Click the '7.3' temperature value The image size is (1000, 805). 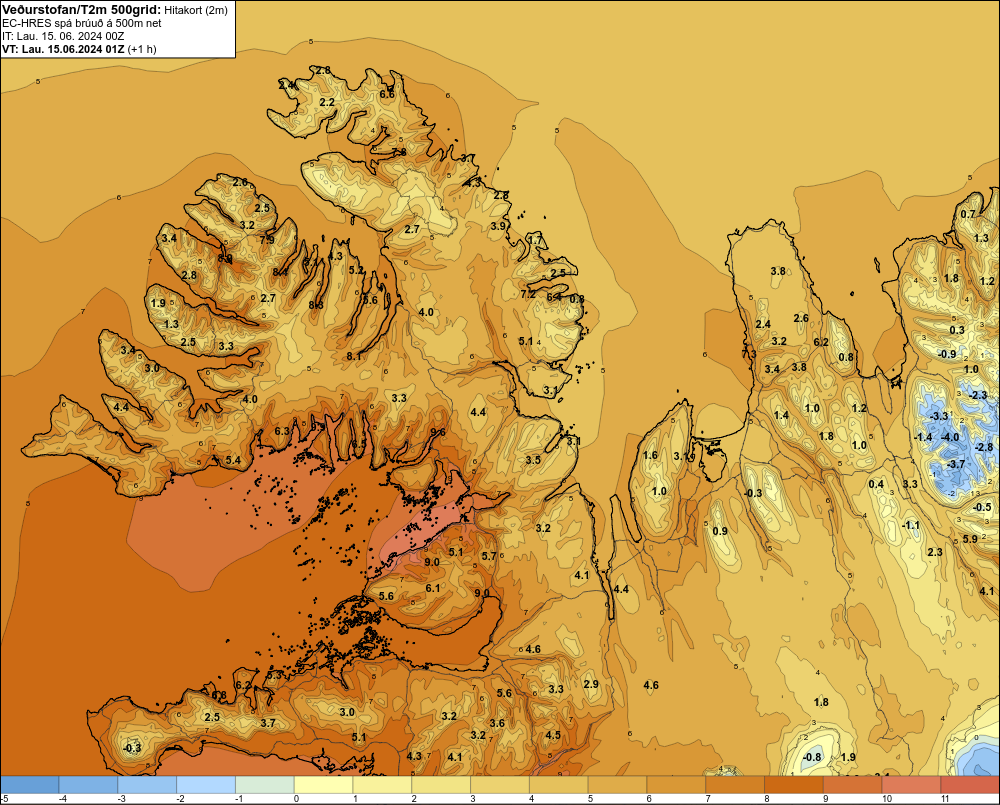[749, 353]
